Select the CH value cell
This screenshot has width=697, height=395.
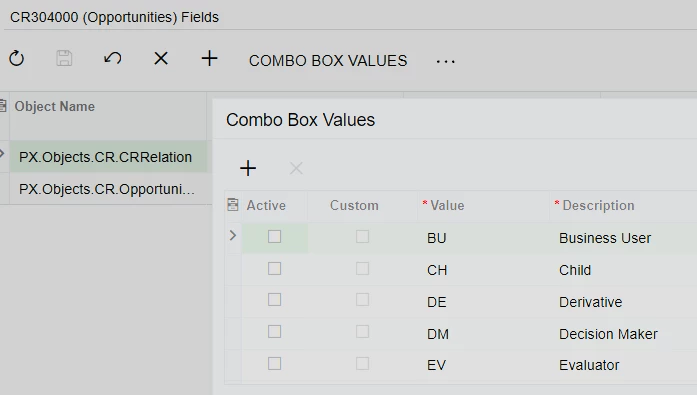(x=484, y=270)
